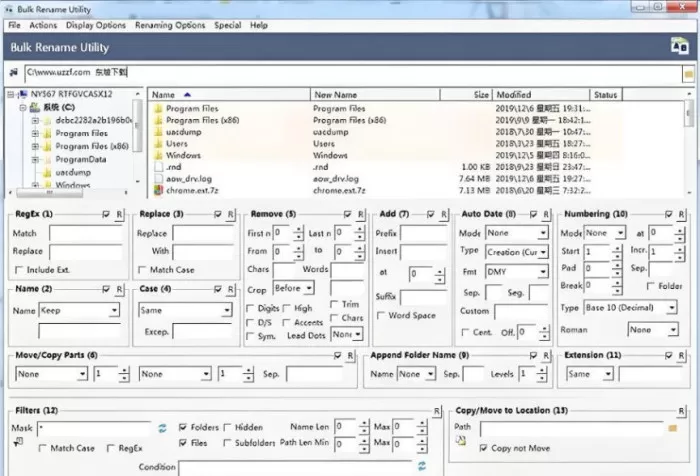The width and height of the screenshot is (700, 476).
Task: Click the Modified column header
Action: 541,95
